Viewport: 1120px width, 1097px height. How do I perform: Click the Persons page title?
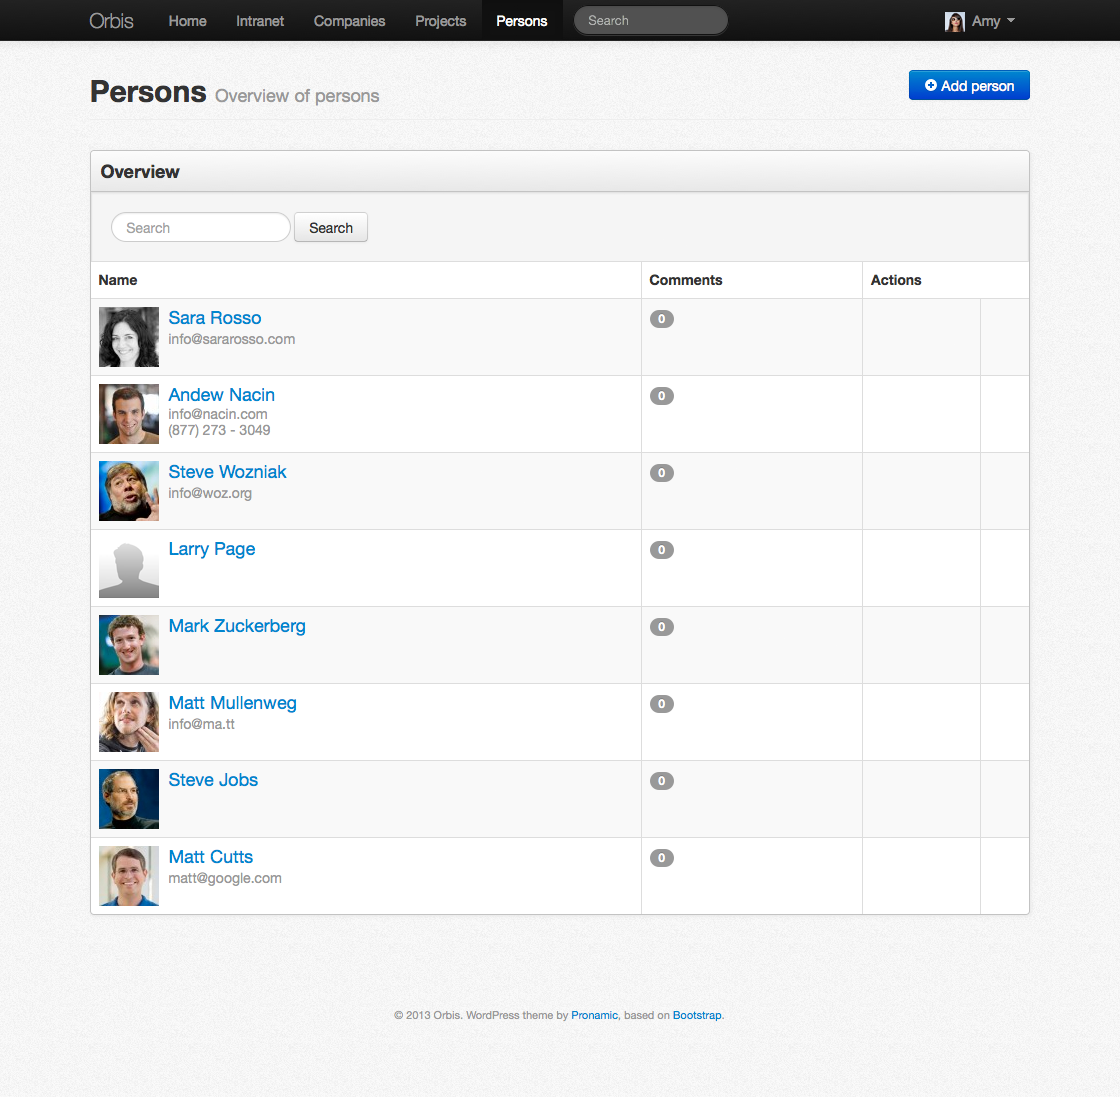tap(148, 92)
